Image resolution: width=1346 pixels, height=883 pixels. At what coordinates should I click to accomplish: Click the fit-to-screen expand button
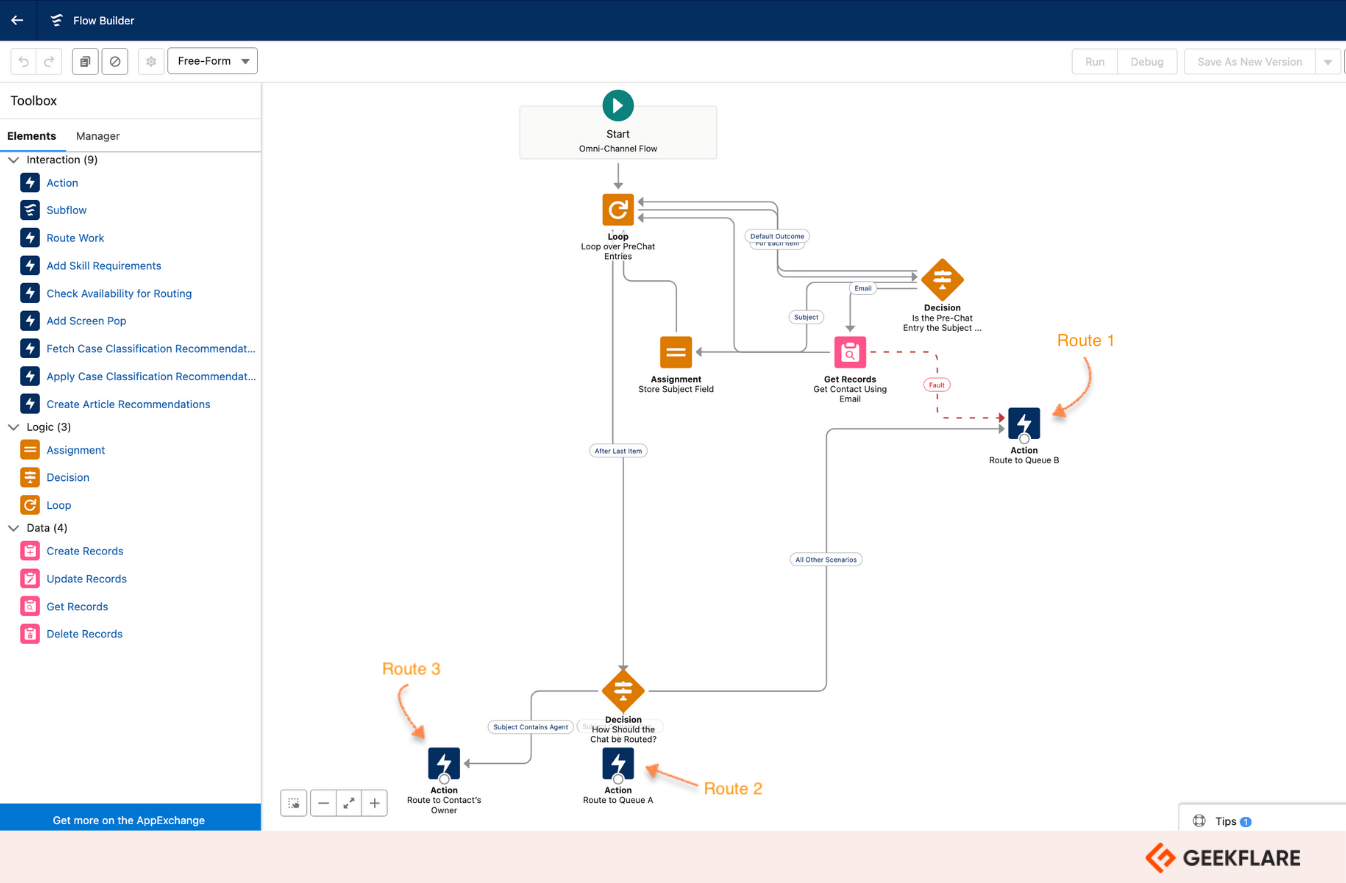tap(349, 803)
